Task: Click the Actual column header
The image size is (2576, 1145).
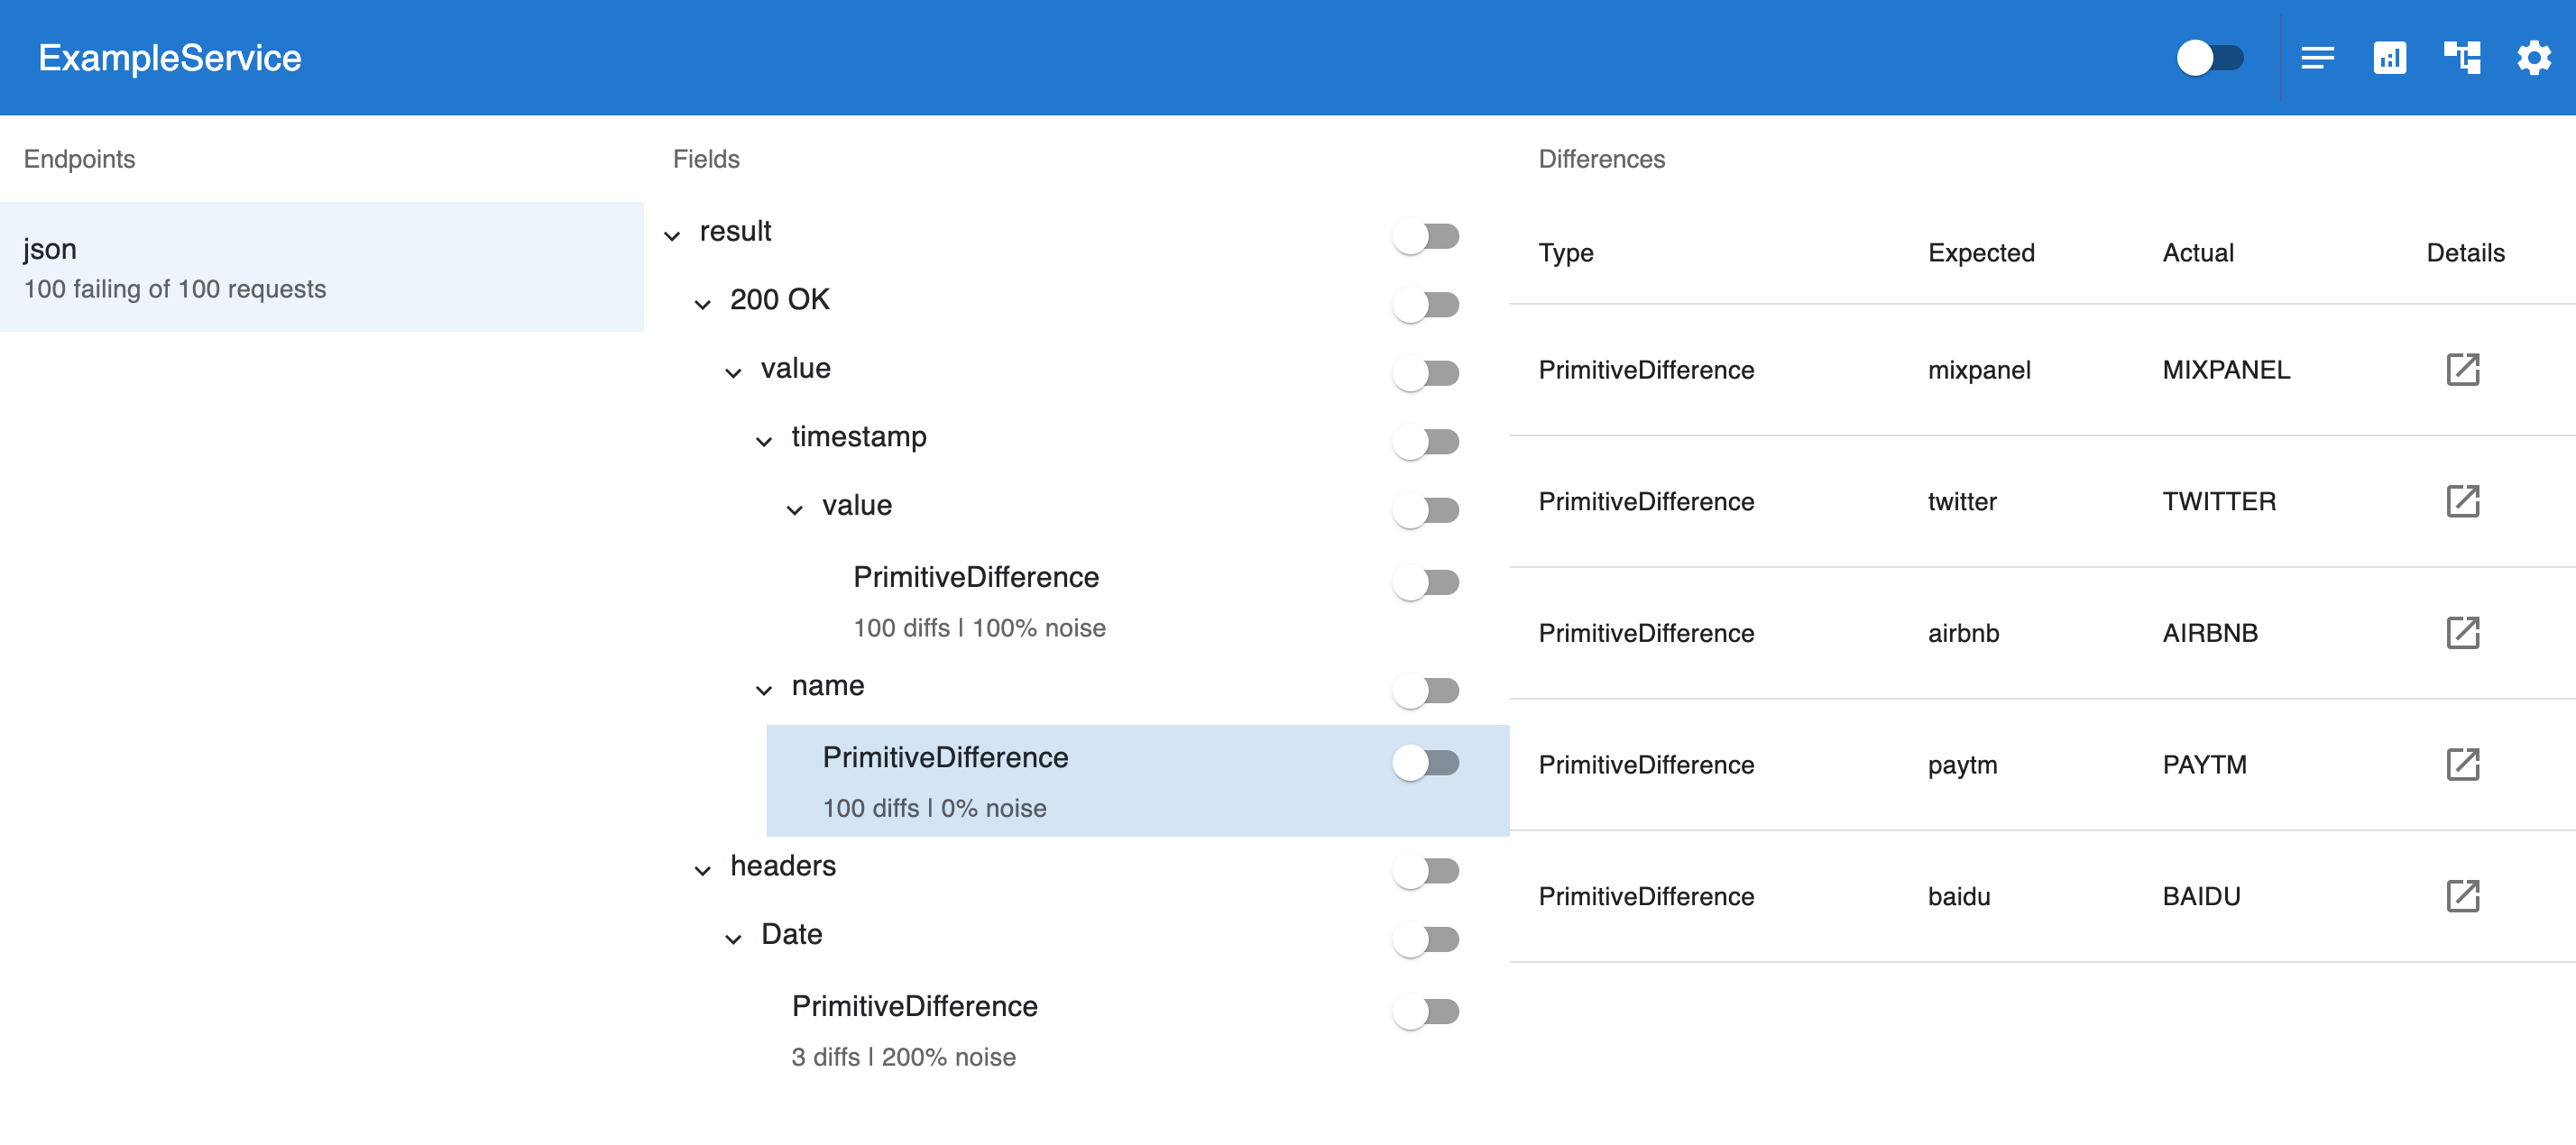Action: [x=2198, y=253]
